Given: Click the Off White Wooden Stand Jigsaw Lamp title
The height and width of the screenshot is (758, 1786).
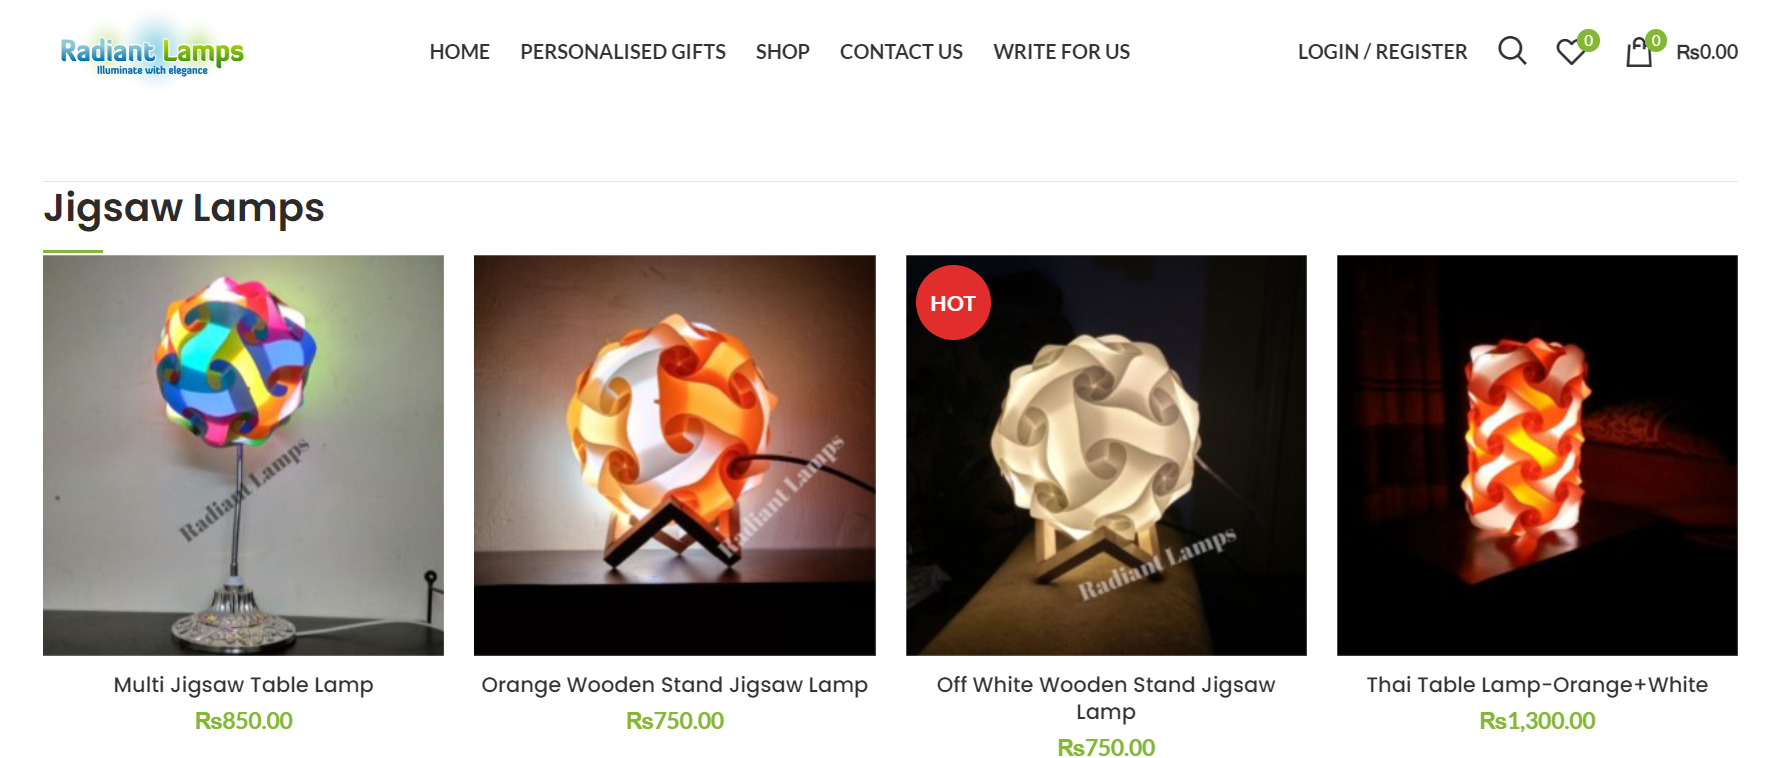Looking at the screenshot, I should [x=1106, y=698].
